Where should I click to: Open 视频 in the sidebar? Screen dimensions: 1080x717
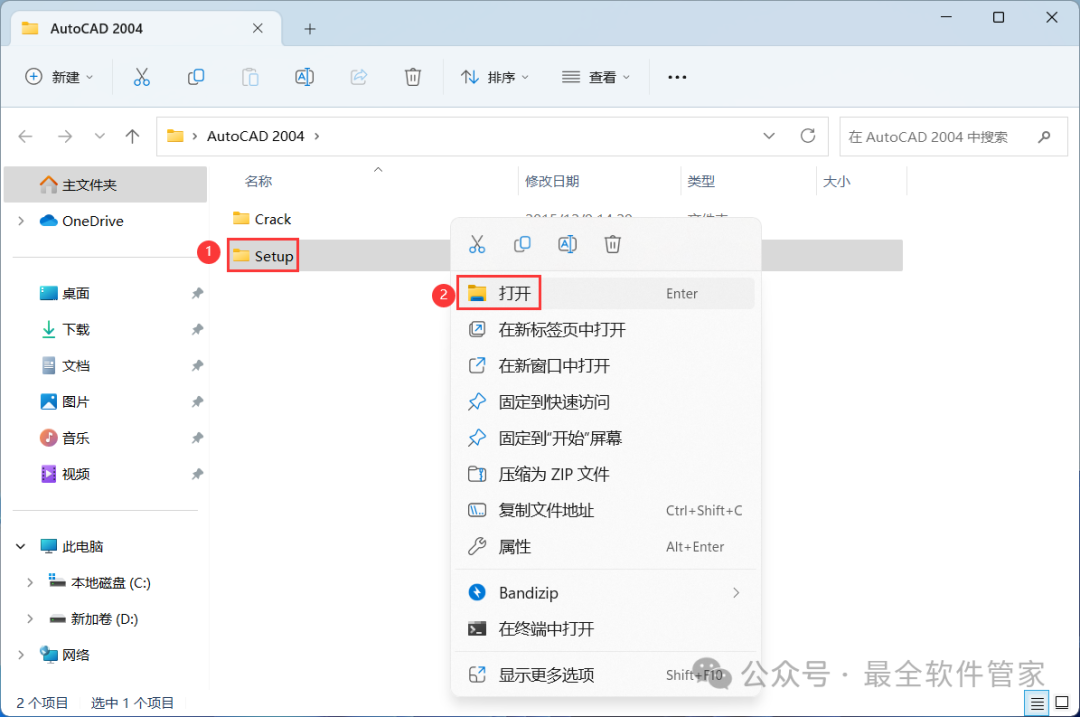(76, 475)
